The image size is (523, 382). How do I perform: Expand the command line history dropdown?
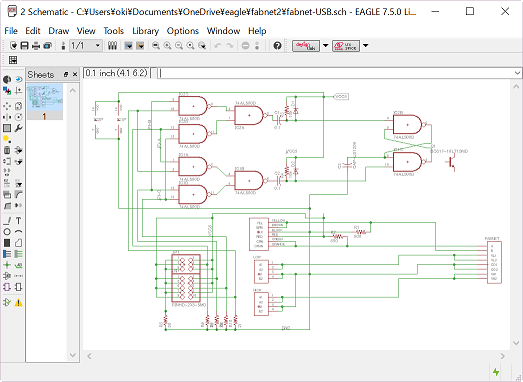[517, 73]
